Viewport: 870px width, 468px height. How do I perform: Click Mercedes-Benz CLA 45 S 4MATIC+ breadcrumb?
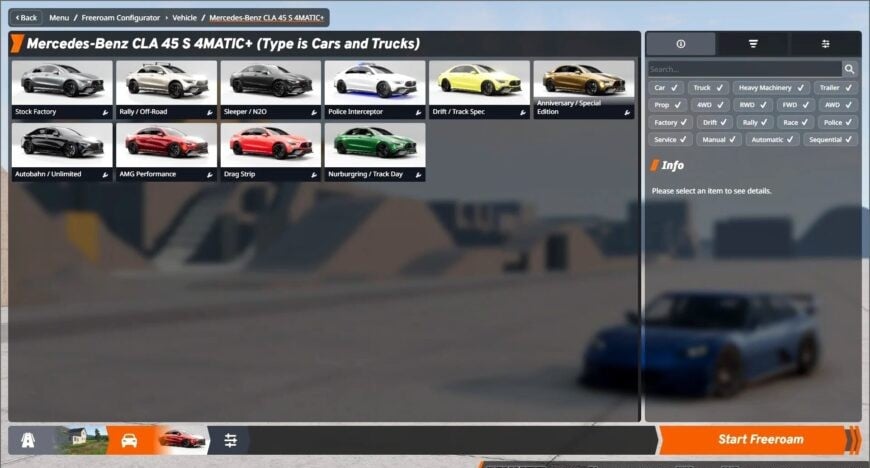pyautogui.click(x=266, y=18)
